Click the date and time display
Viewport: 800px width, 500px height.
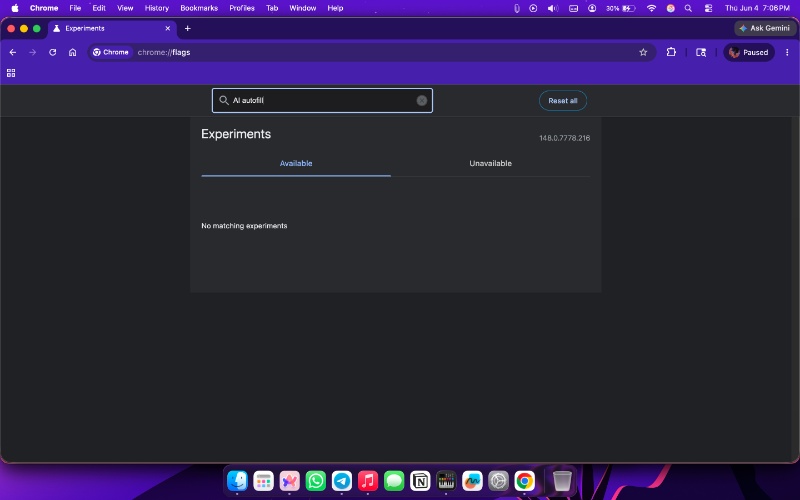pos(757,8)
